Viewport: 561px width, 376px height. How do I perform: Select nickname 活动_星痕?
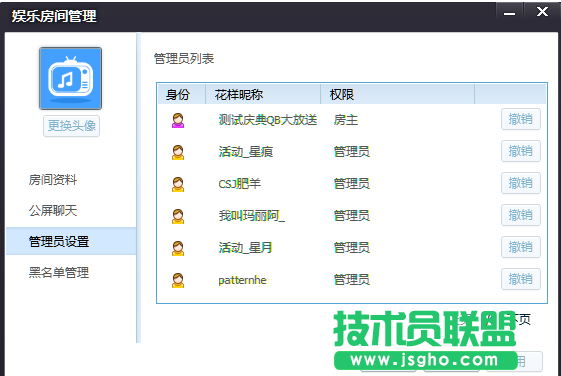[x=246, y=152]
